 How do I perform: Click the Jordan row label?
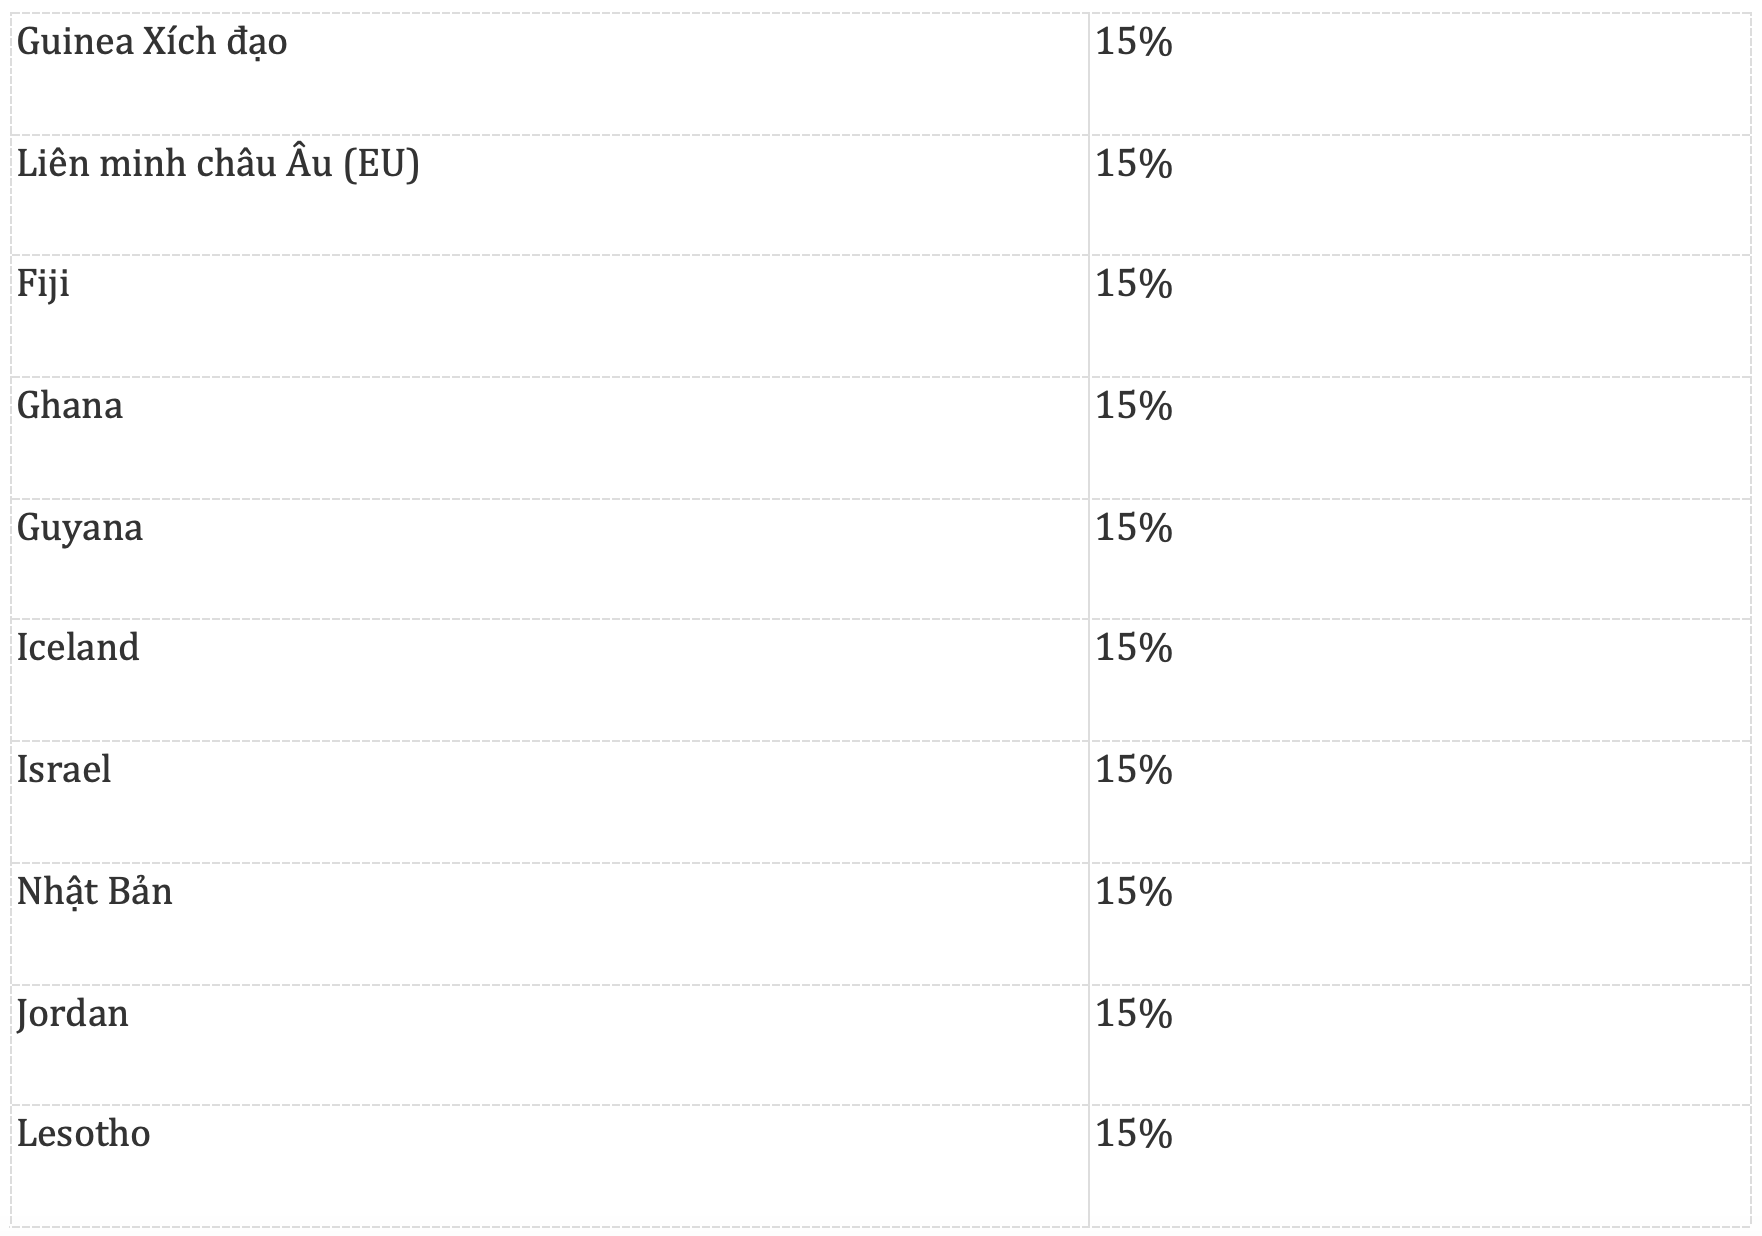tap(73, 1014)
